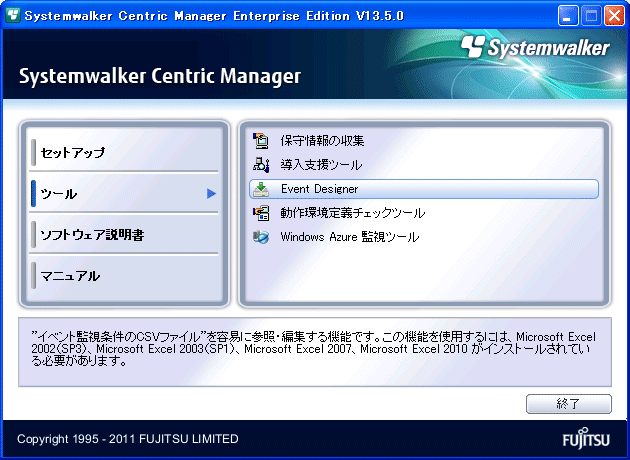Click the Windows Azure 監視ツール globe icon
This screenshot has height=460, width=630.
260,237
